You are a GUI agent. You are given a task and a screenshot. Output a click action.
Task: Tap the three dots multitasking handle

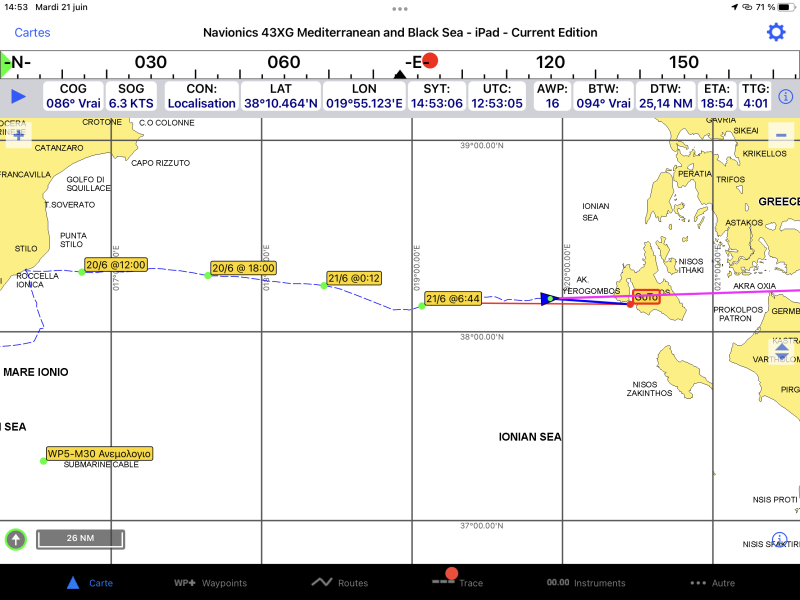[400, 9]
